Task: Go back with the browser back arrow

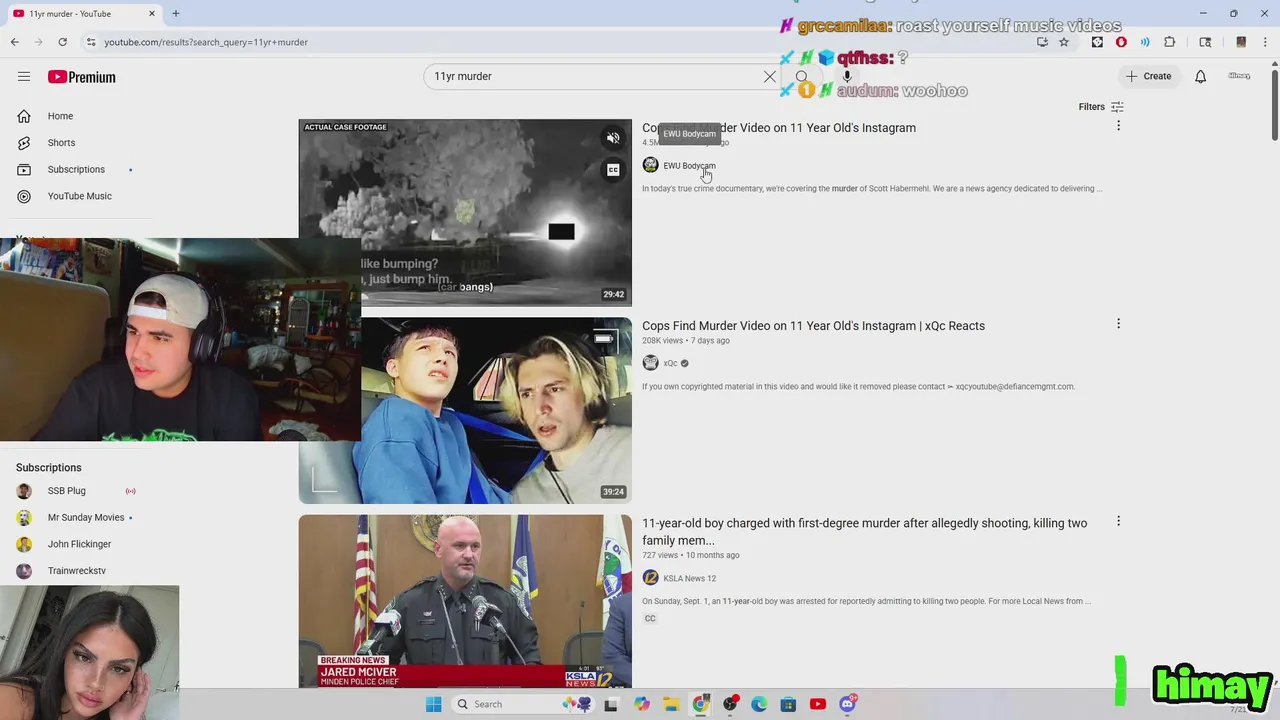Action: (x=14, y=42)
